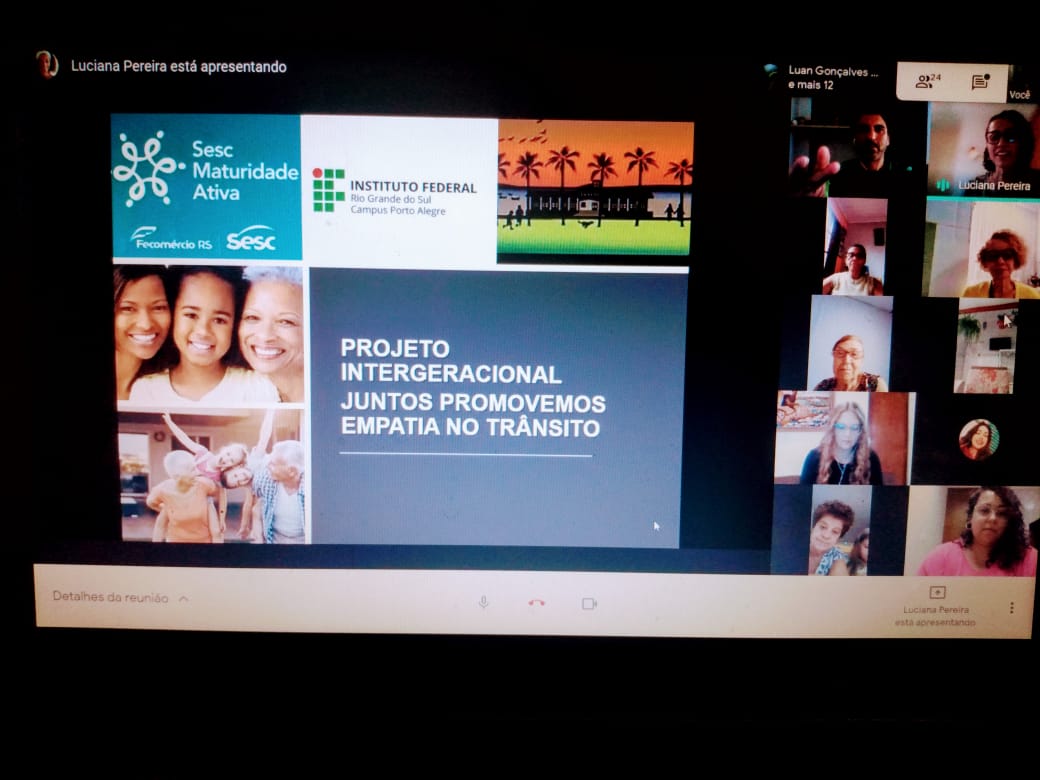
Task: Click the audio indicator on Luciana Pereira's tile
Action: pos(942,185)
